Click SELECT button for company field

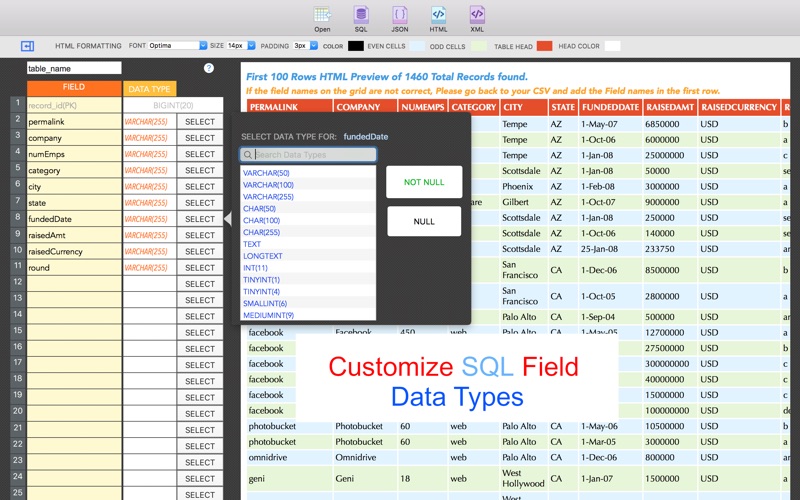coord(200,138)
